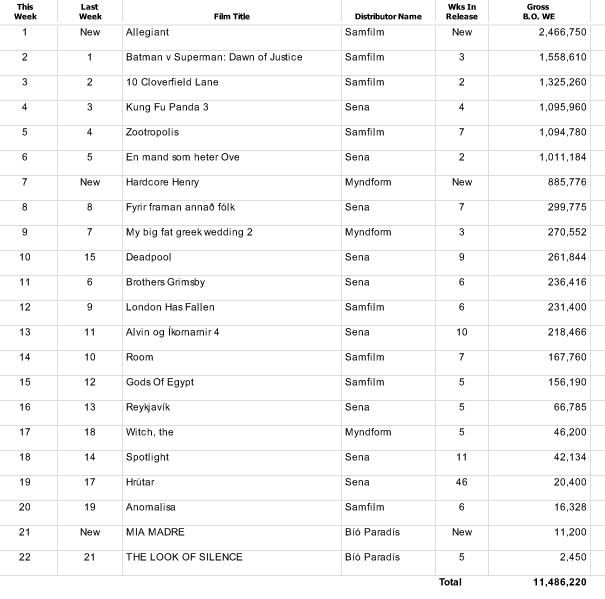This screenshot has width=605, height=599.
Task: Select Hardcore Henry in the film list
Action: (x=162, y=182)
